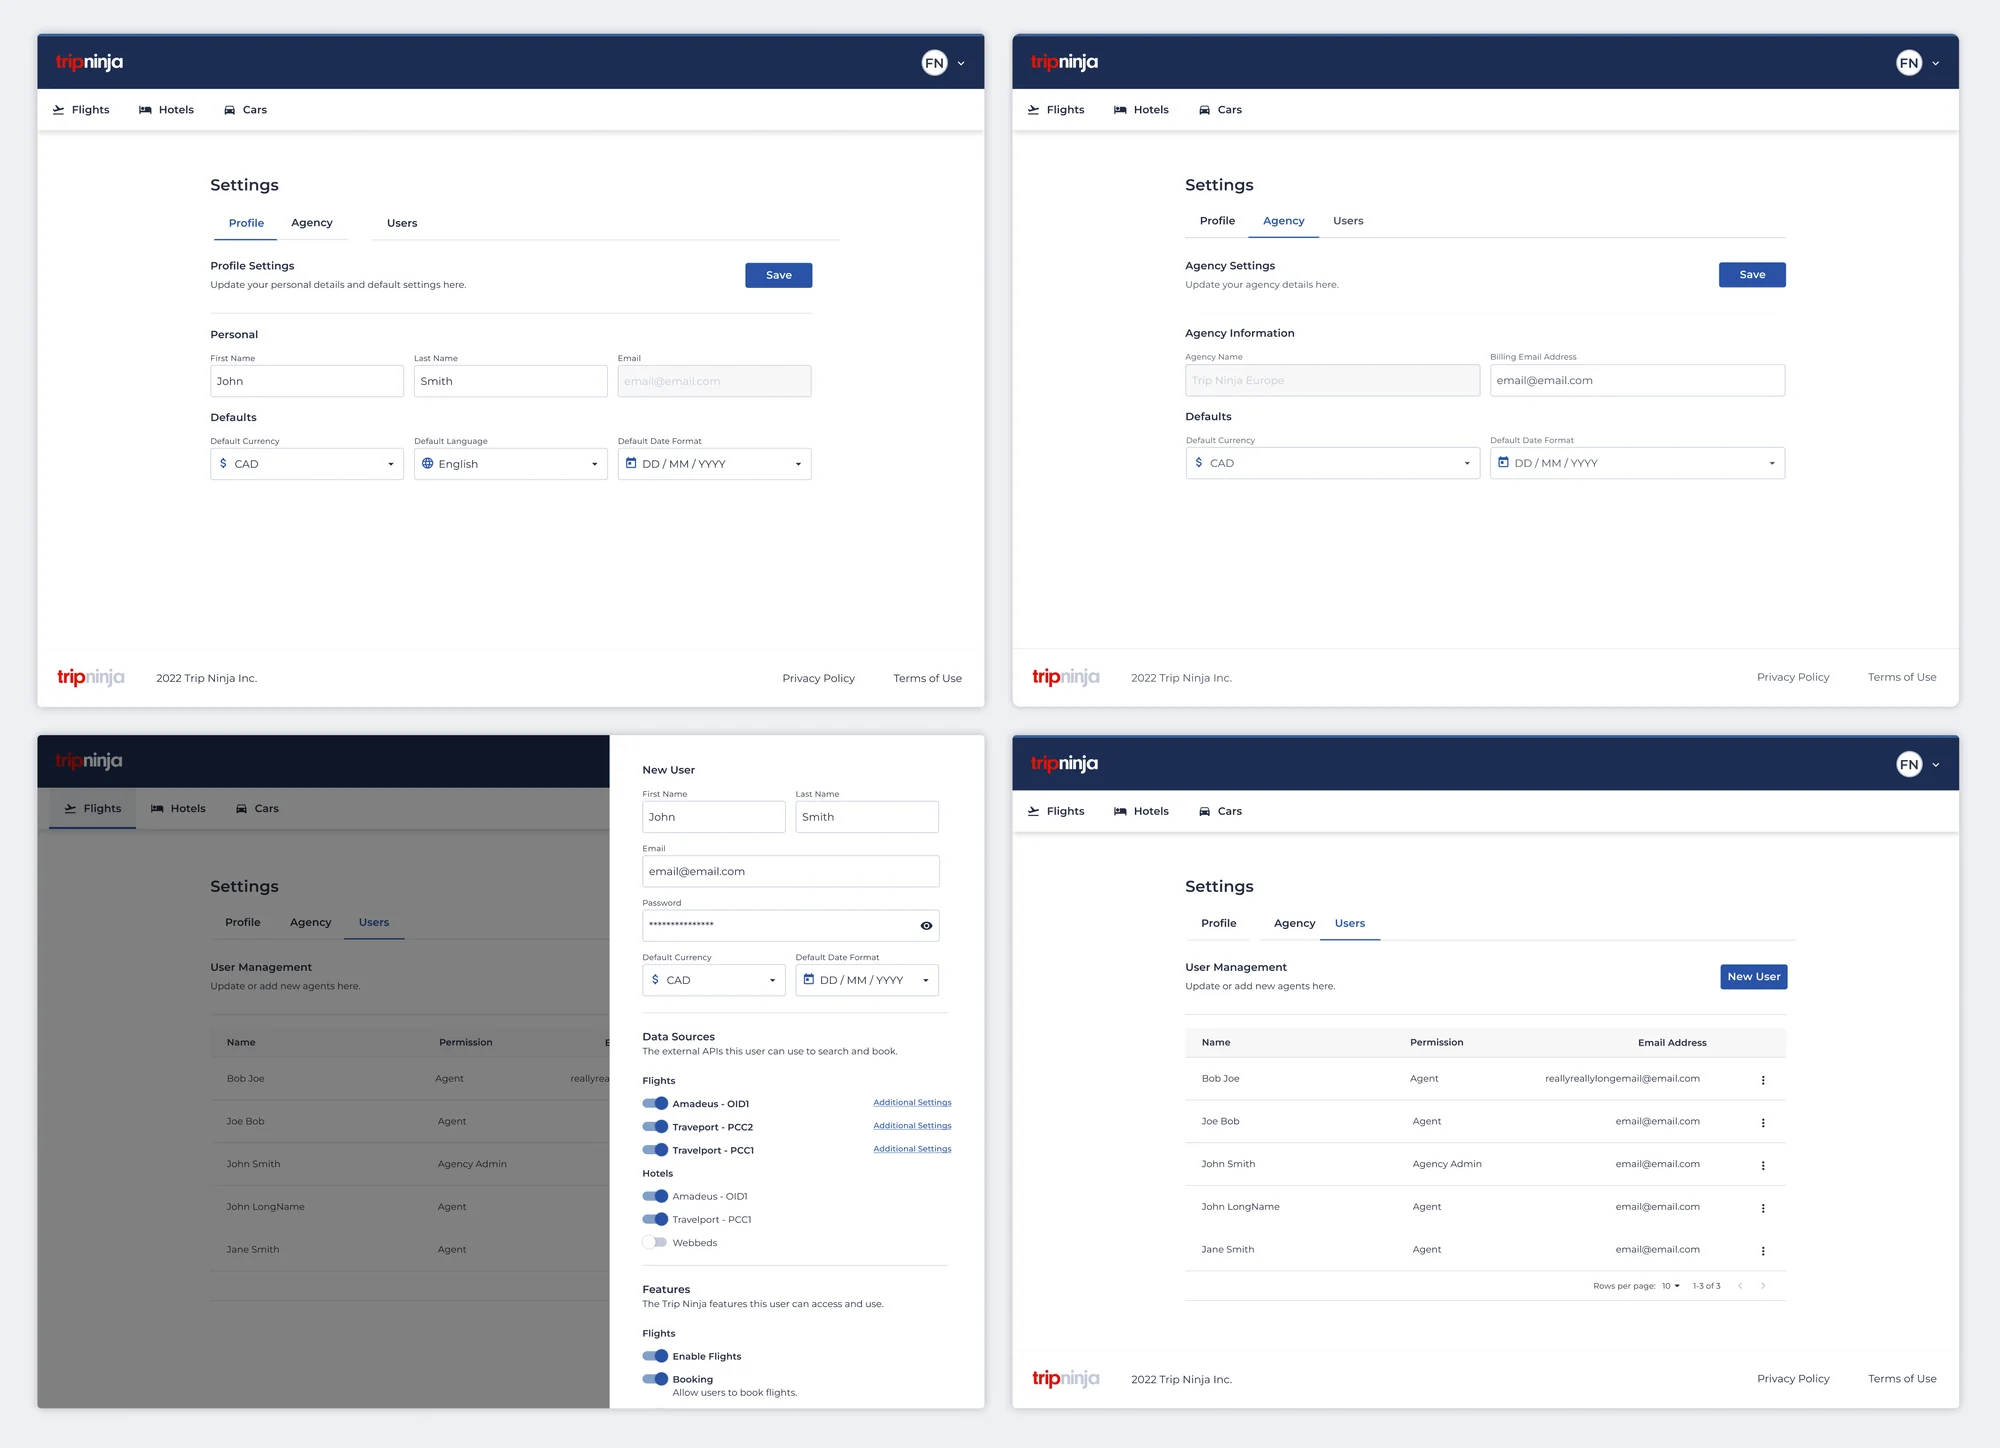2000x1448 pixels.
Task: Go to previous page of users table
Action: [x=1740, y=1286]
